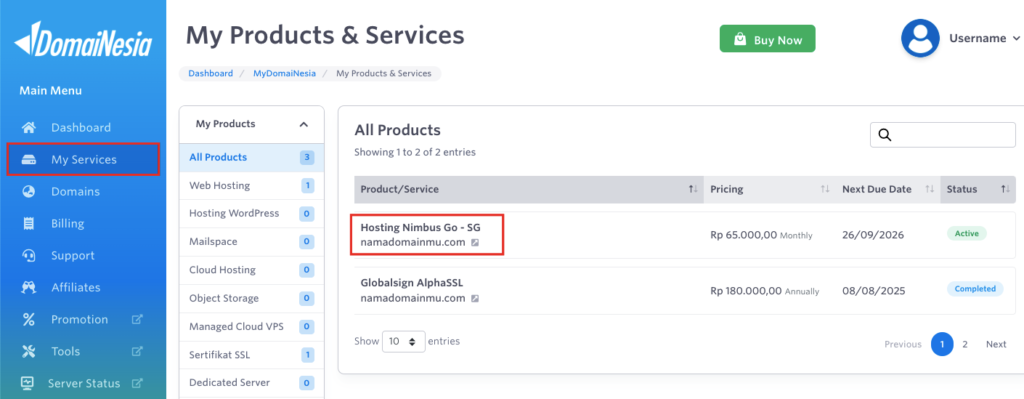Filter by Web Hosting

(251, 185)
